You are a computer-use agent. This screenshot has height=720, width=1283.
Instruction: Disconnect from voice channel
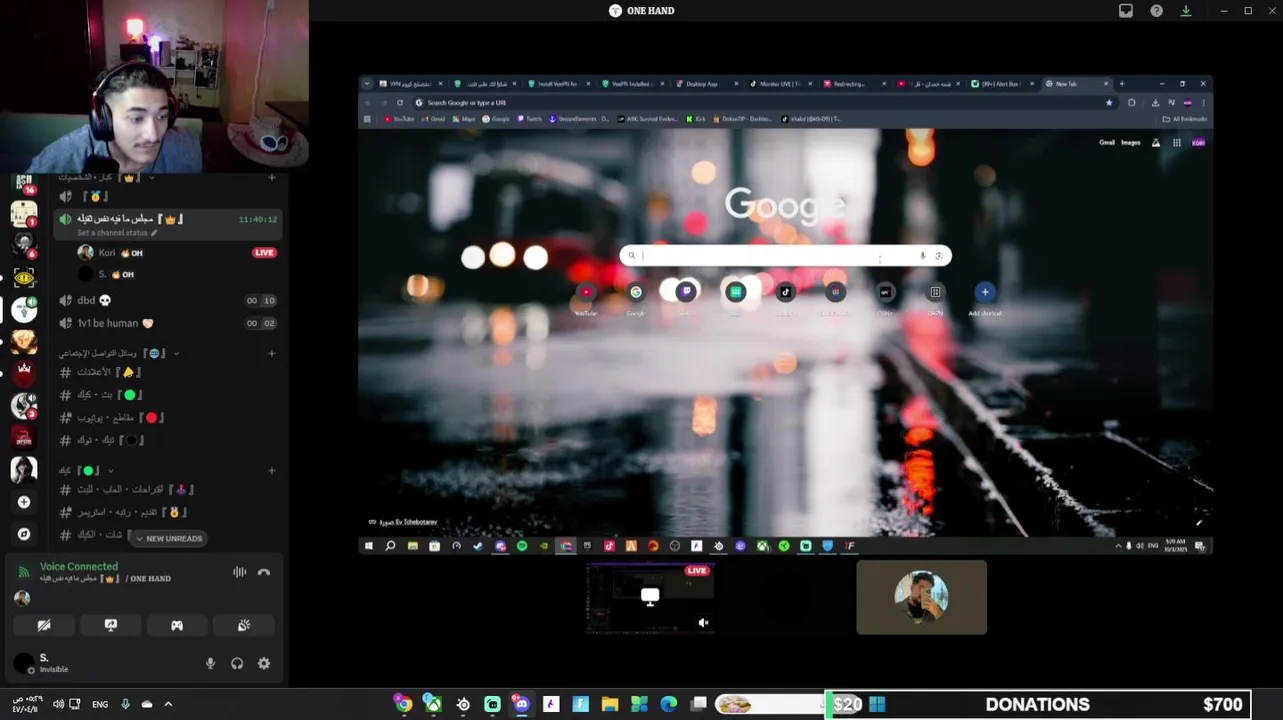coord(264,572)
